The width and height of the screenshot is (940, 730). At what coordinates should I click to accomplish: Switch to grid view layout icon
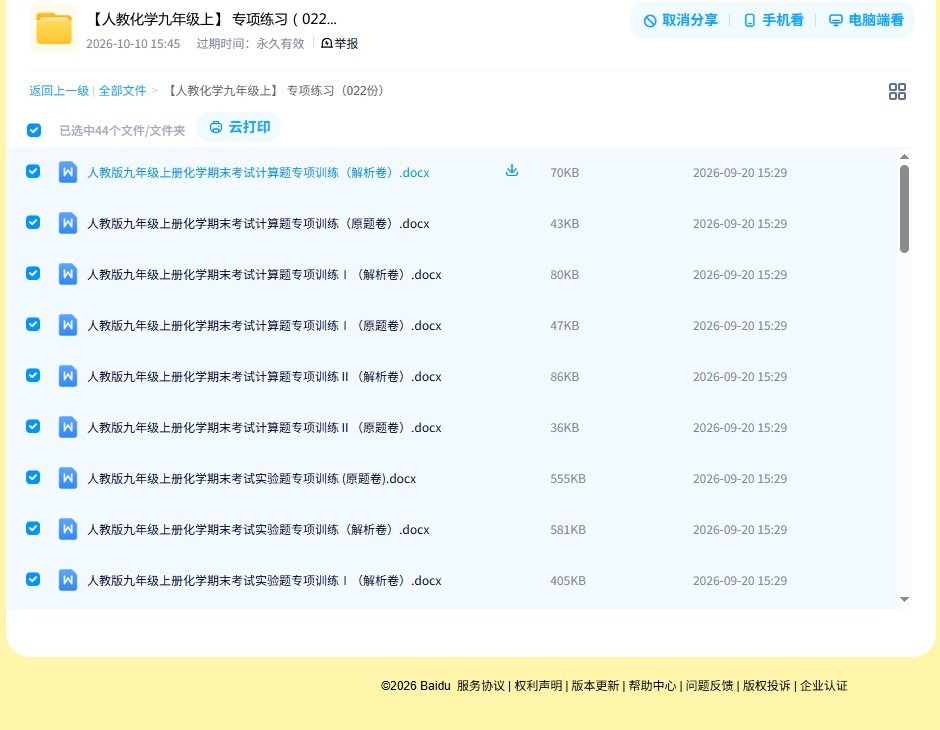coord(897,92)
